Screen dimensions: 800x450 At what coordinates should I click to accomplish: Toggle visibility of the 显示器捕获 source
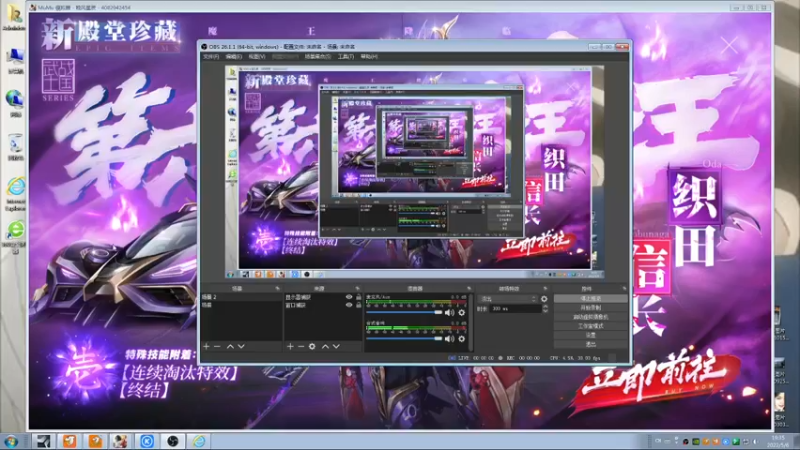[x=349, y=297]
